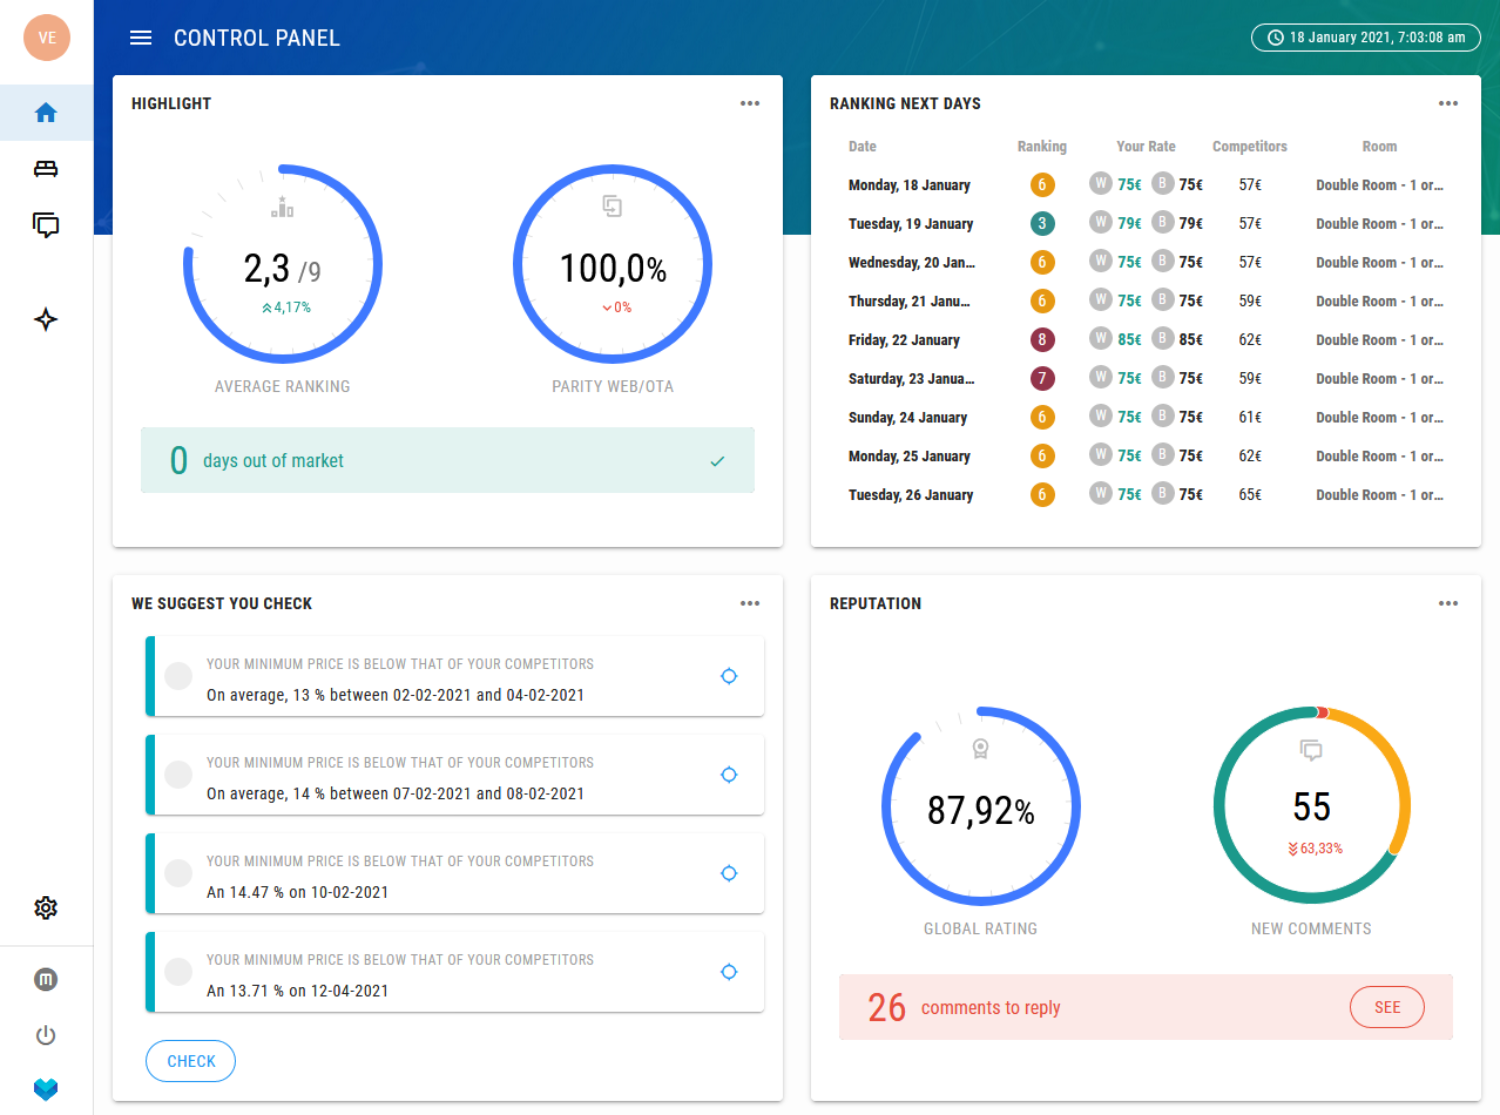Select the Thursday, 21 Janu row date
Viewport: 1500px width, 1115px height.
[x=909, y=302]
